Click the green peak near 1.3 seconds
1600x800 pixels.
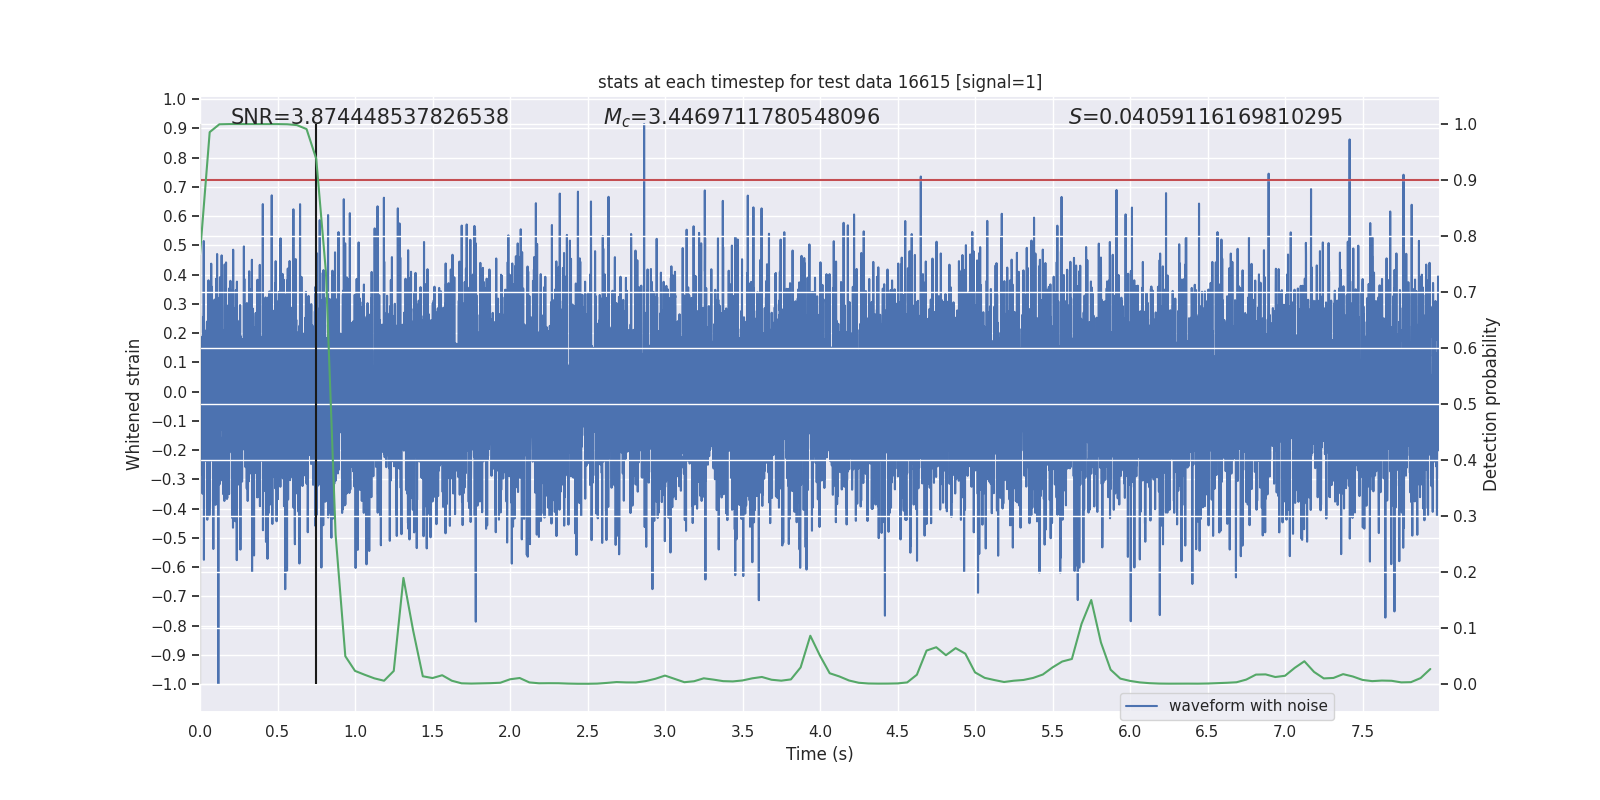coord(403,580)
